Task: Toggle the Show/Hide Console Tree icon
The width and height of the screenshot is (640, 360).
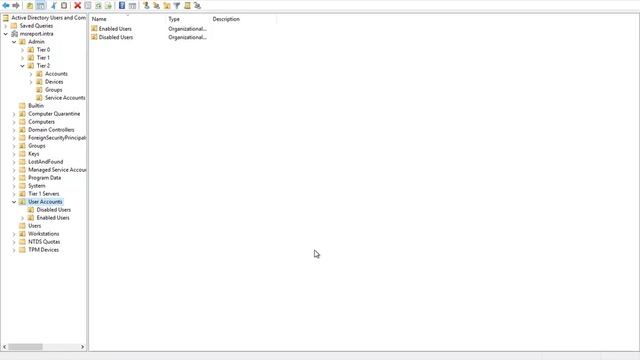Action: [41, 6]
